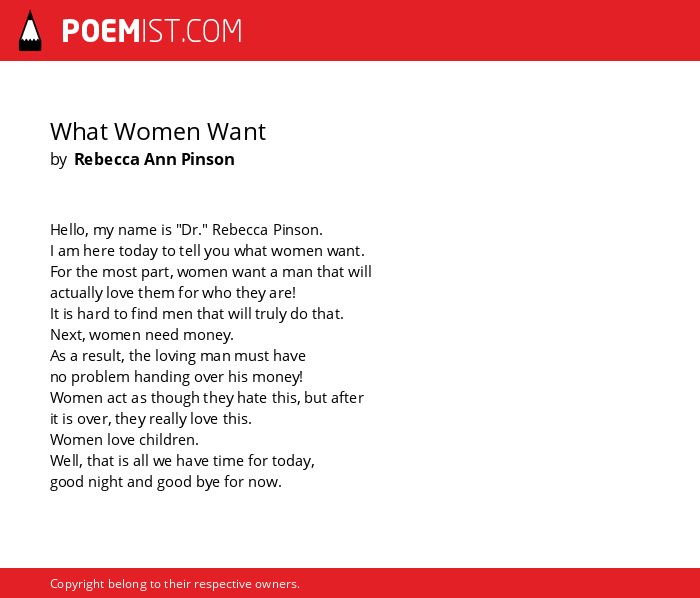Click the line "I am here today"
This screenshot has height=598, width=700.
[x=207, y=251]
